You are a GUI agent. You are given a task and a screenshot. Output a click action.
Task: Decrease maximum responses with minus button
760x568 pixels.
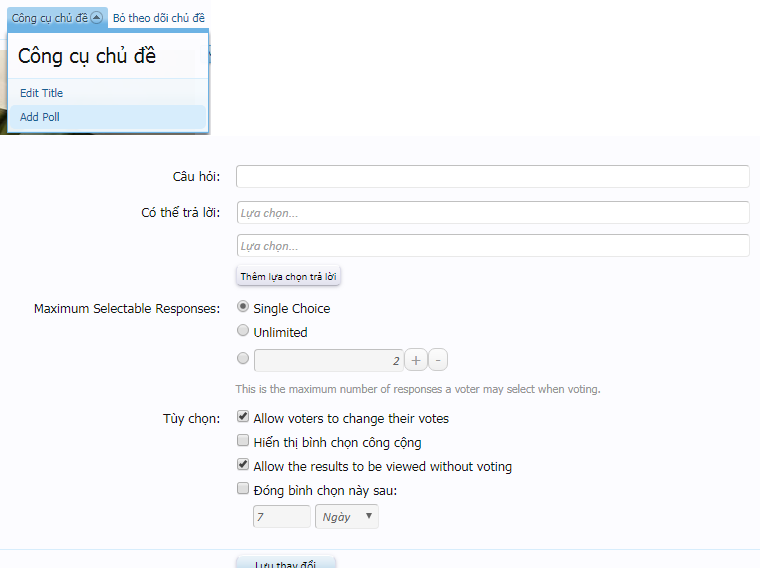(439, 360)
